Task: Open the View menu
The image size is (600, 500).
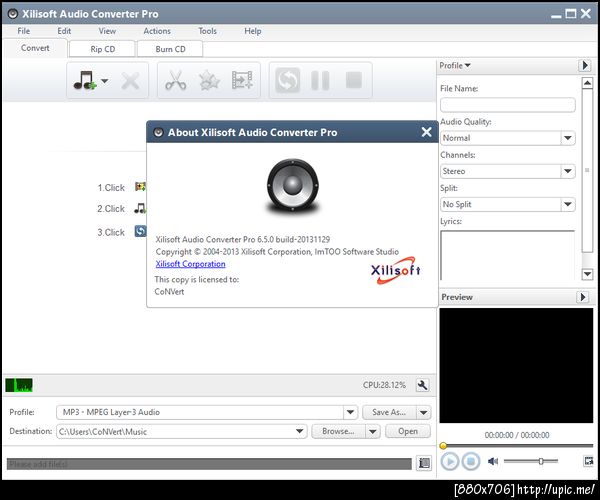Action: 107,31
